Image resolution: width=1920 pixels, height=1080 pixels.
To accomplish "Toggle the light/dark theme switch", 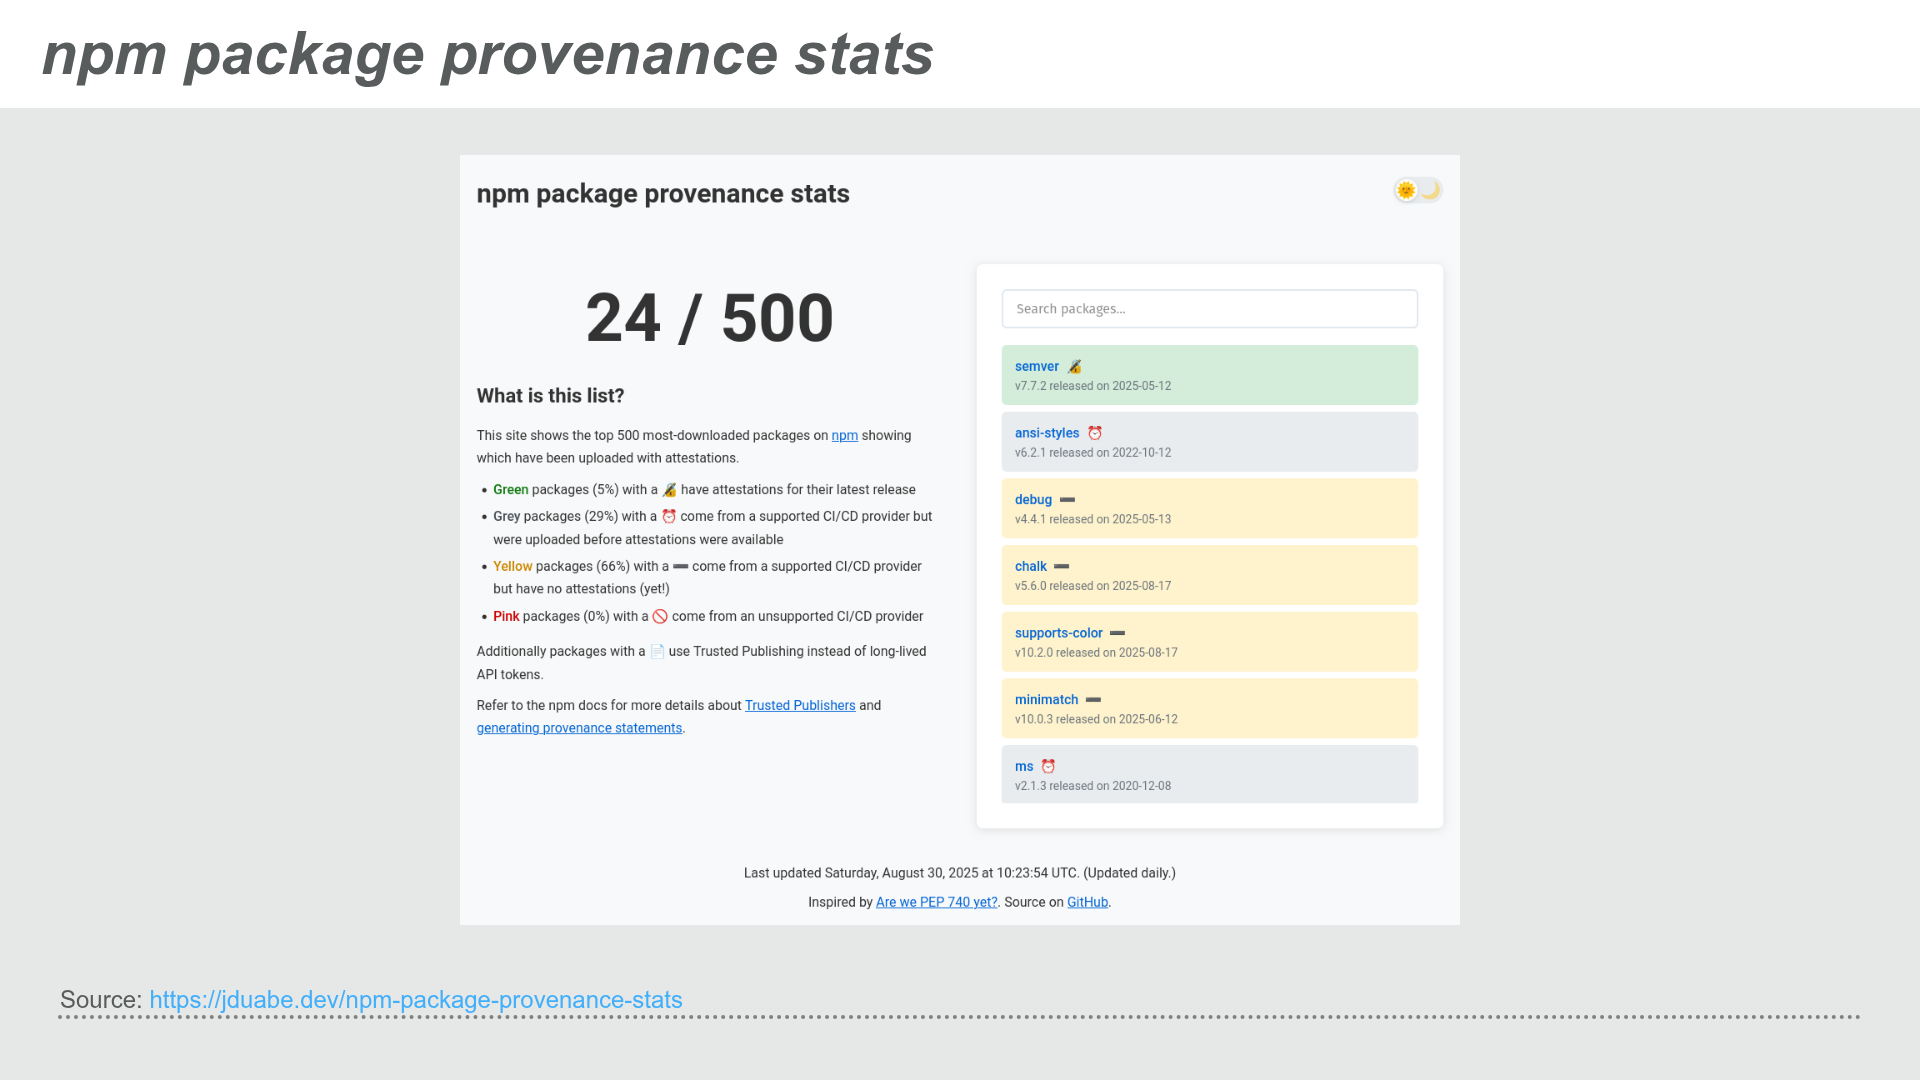I will pos(1418,190).
